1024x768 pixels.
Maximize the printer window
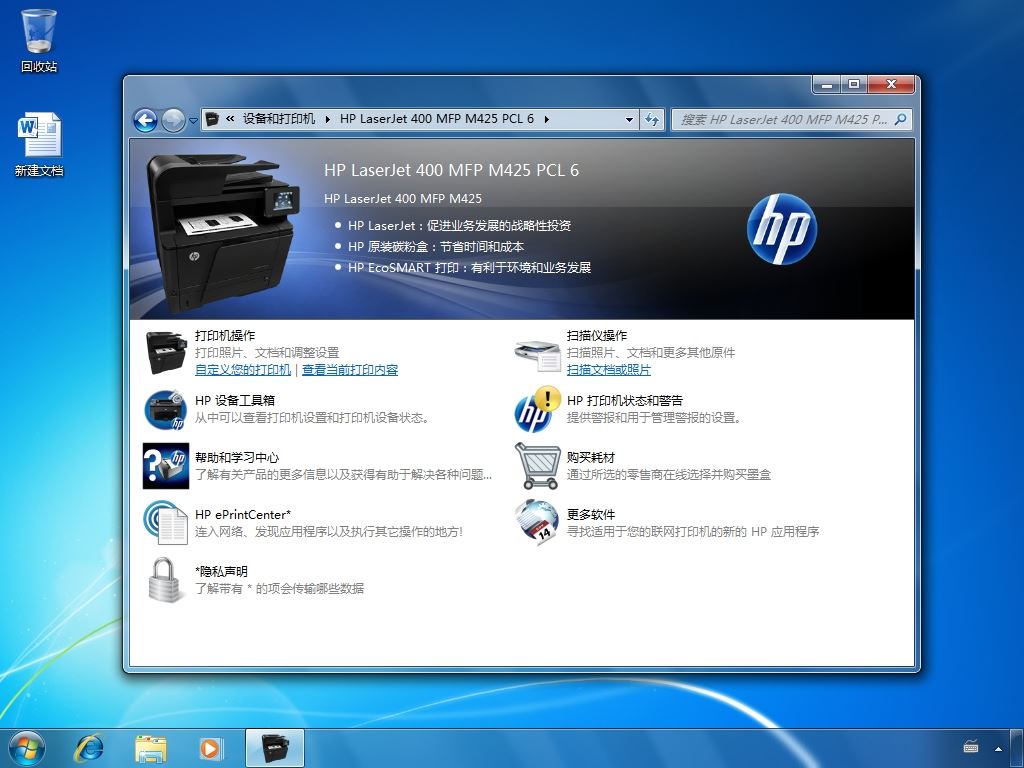[854, 84]
